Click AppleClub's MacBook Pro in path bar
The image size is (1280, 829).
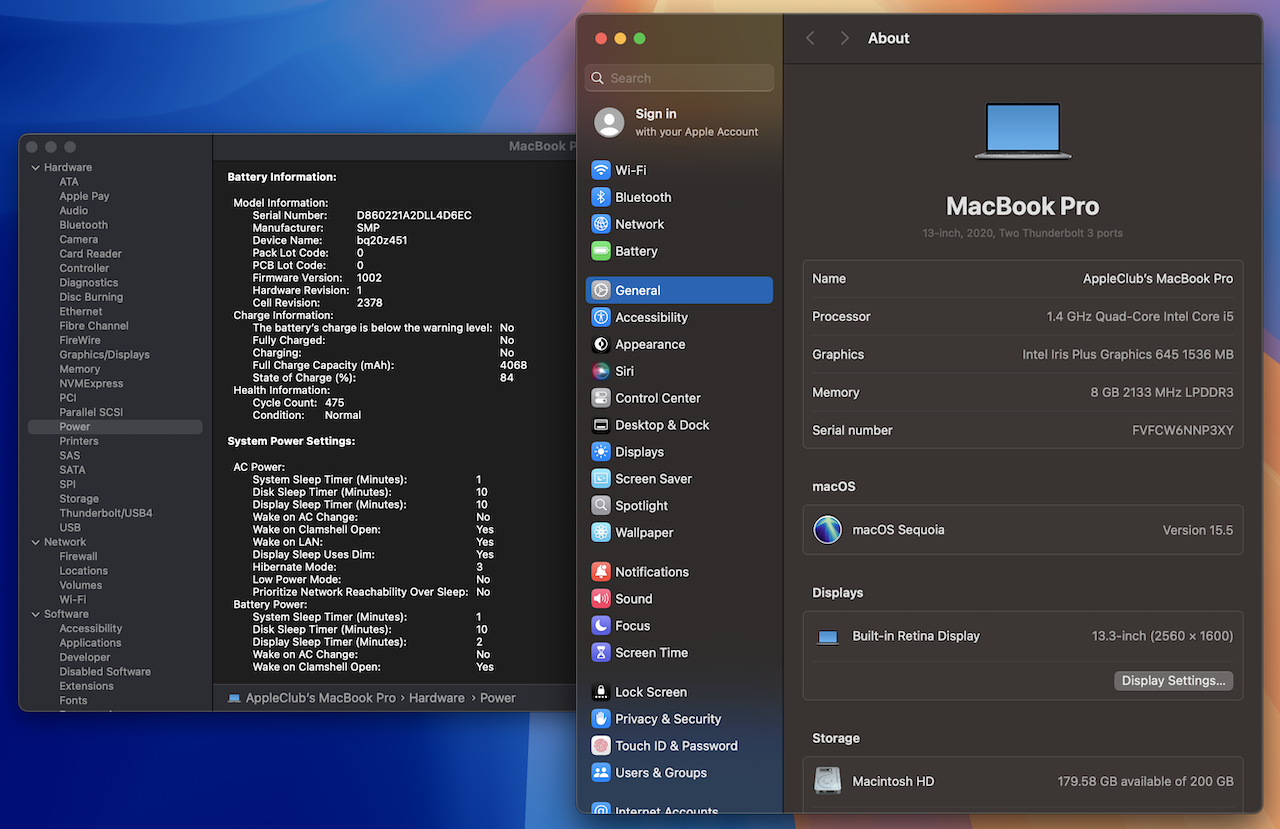click(321, 698)
